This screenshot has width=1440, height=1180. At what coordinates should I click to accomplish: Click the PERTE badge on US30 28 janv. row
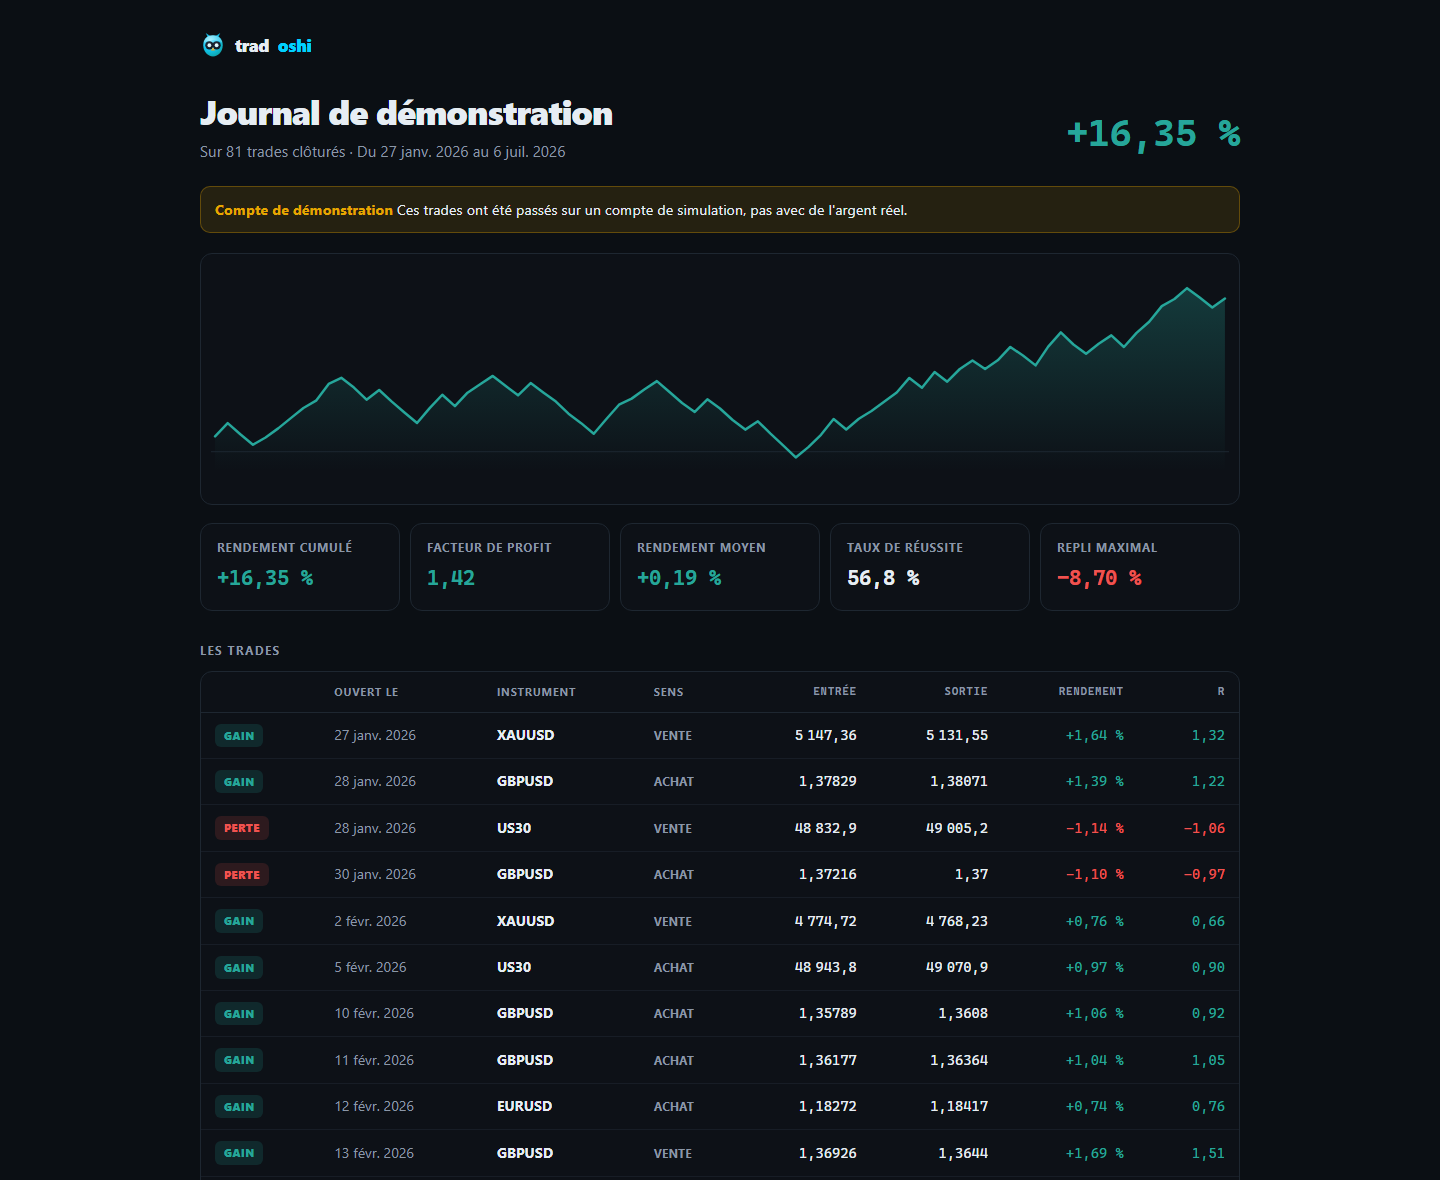[242, 828]
